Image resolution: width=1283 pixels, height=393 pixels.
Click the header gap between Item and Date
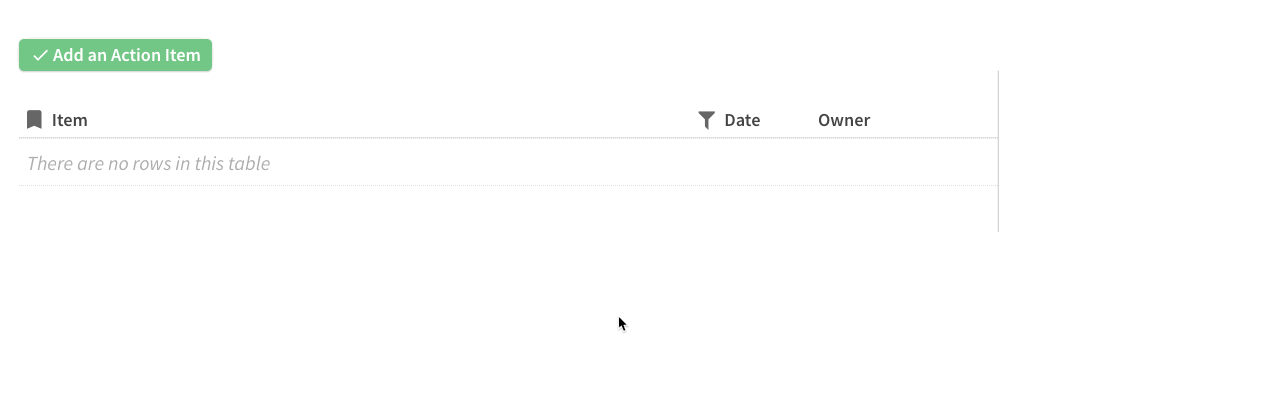click(x=390, y=120)
